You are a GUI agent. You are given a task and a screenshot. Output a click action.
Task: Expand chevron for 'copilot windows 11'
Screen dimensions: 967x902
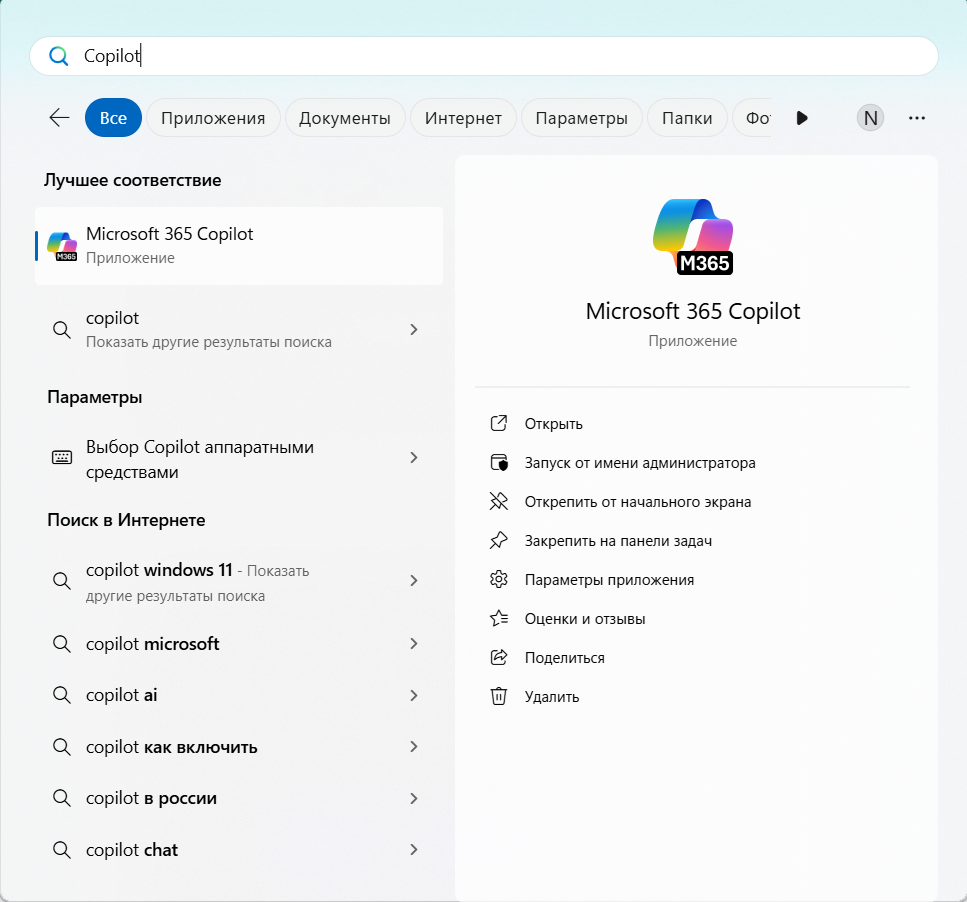pyautogui.click(x=414, y=581)
